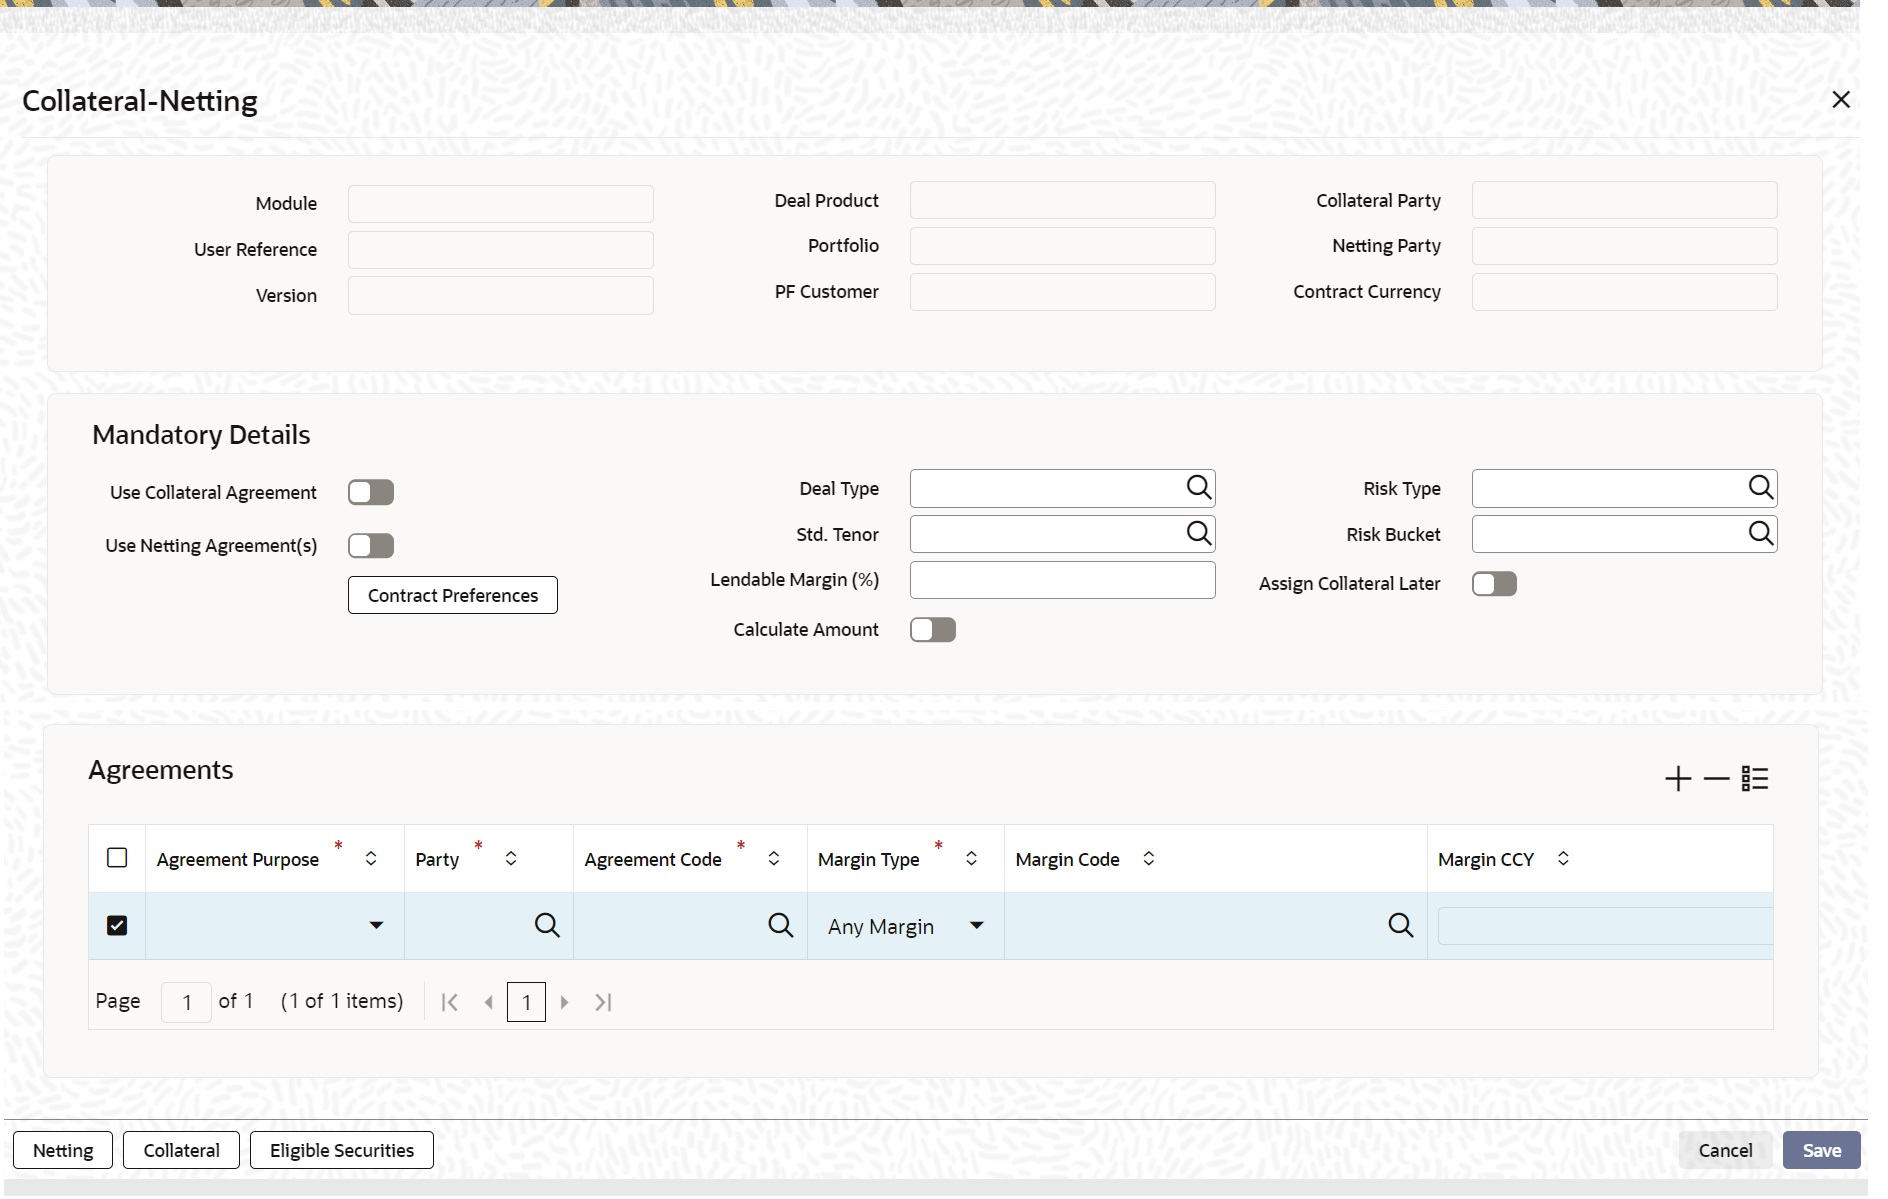The height and width of the screenshot is (1199, 1888).
Task: Enable Use Collateral Agreement switch
Action: pos(371,492)
